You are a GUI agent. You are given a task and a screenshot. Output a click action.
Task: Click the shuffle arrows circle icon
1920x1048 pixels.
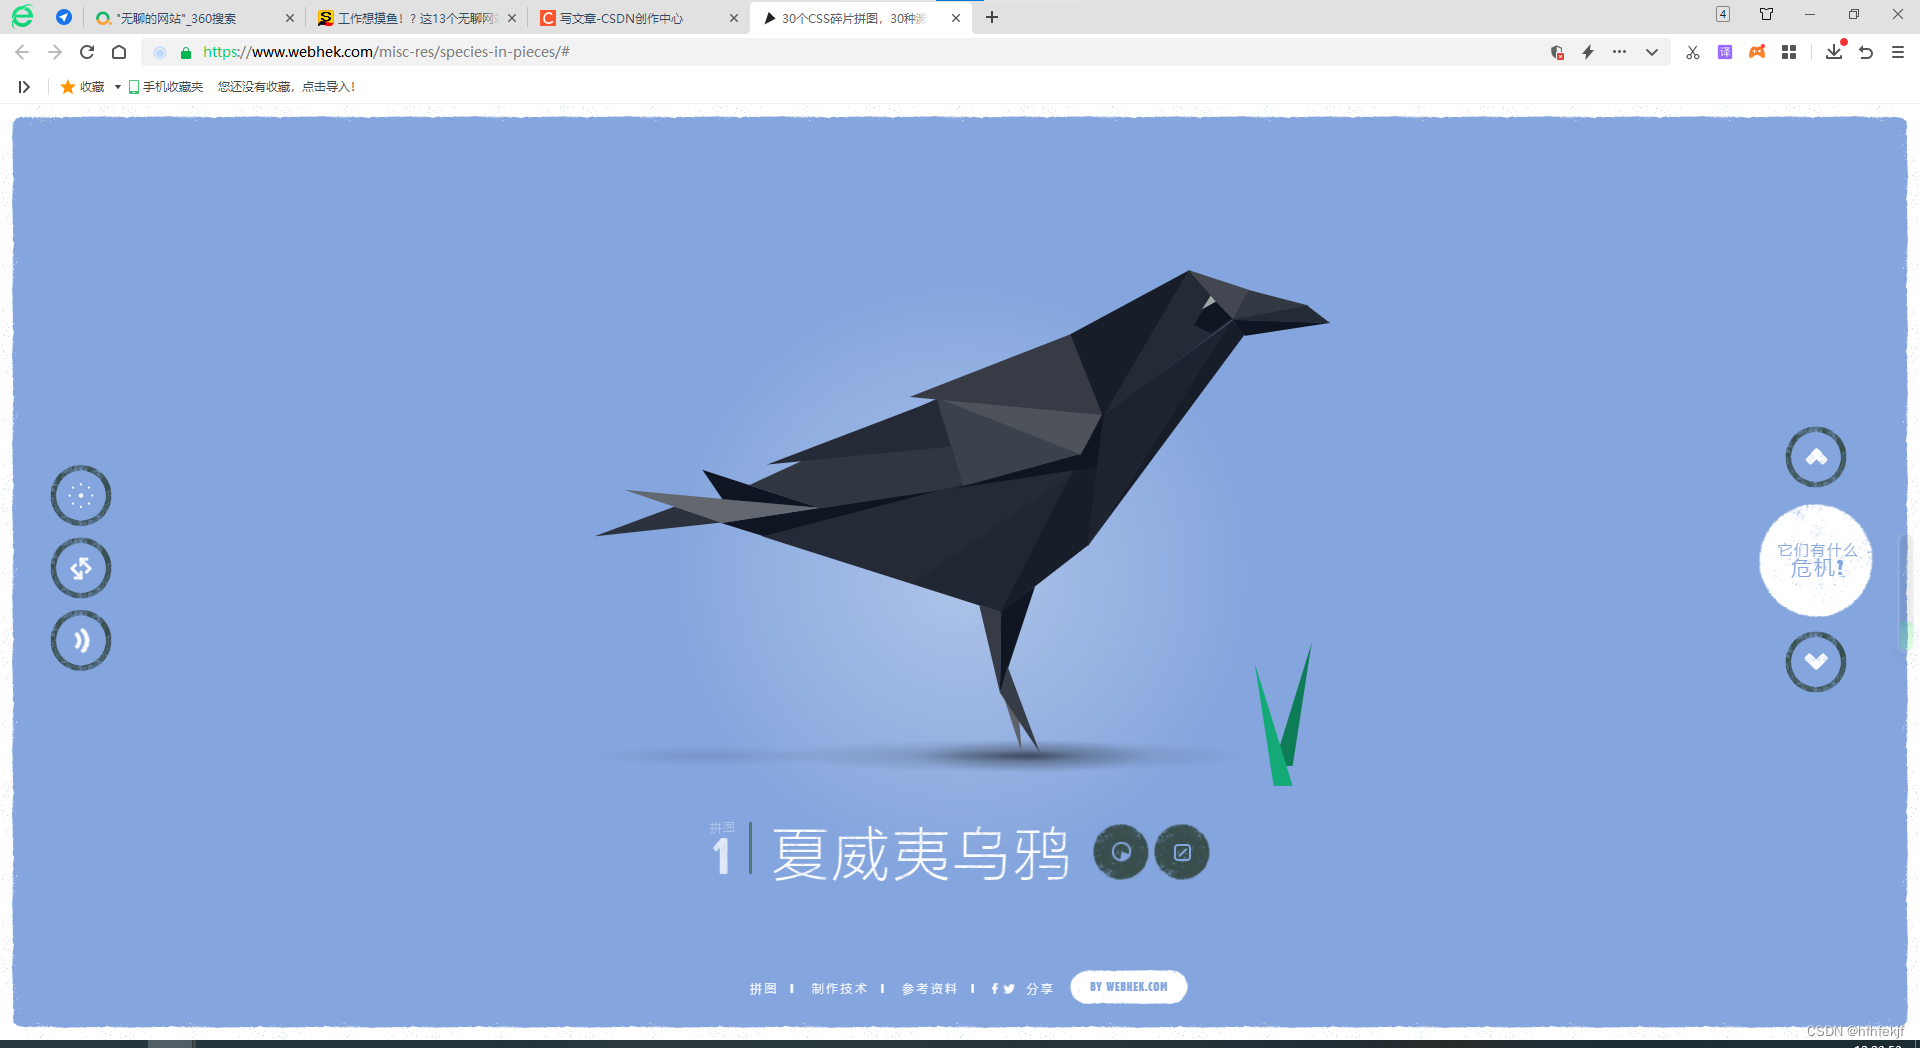(x=81, y=568)
